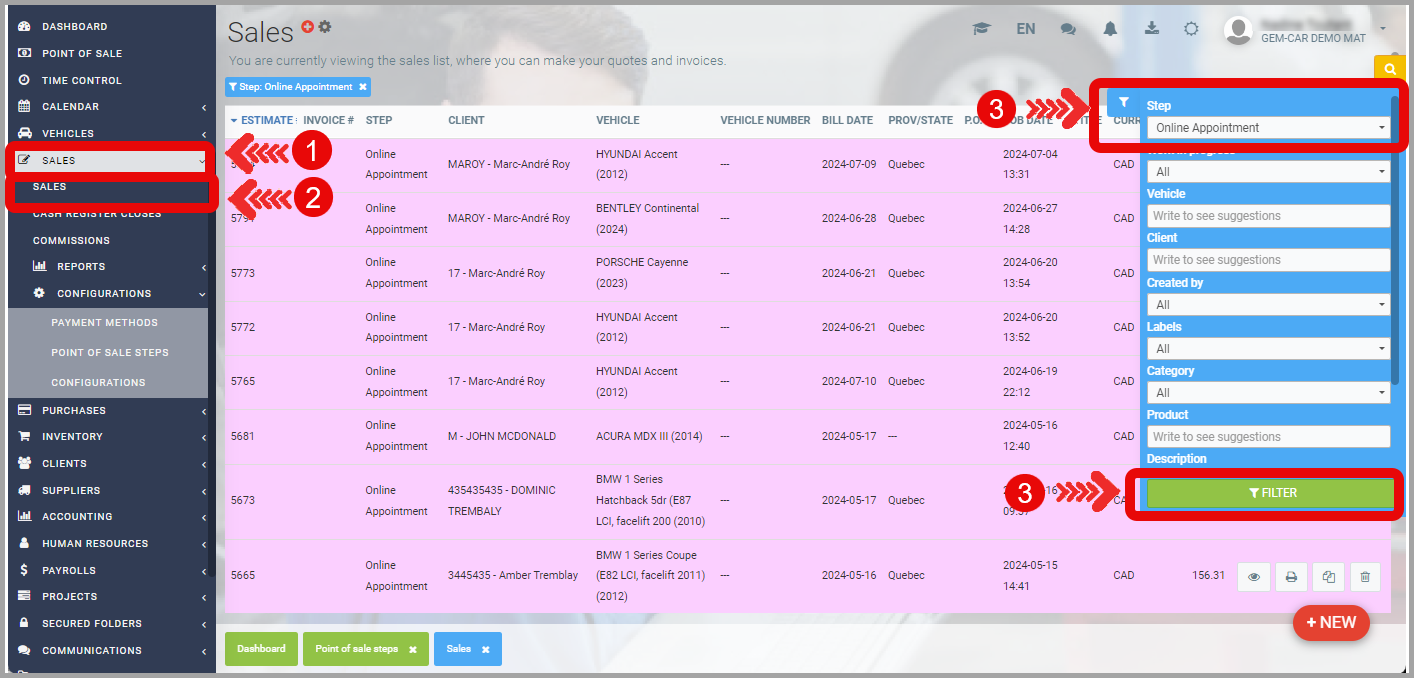Image resolution: width=1414 pixels, height=678 pixels.
Task: Print estimate 5665 using printer icon
Action: coord(1291,577)
